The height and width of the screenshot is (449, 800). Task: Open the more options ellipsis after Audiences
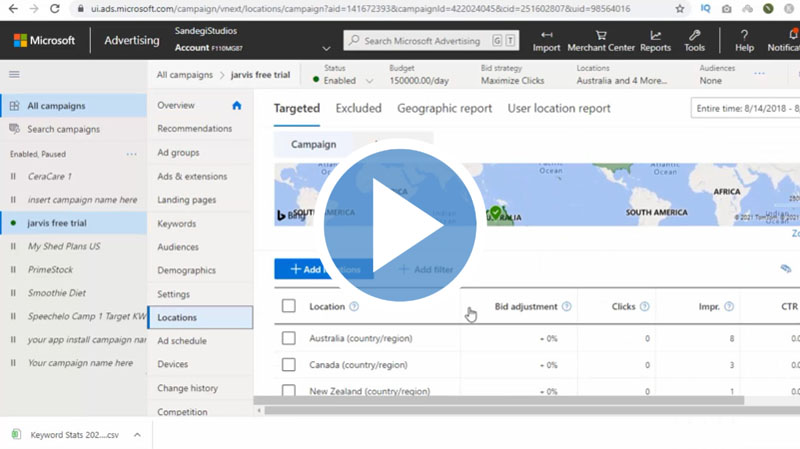(759, 73)
